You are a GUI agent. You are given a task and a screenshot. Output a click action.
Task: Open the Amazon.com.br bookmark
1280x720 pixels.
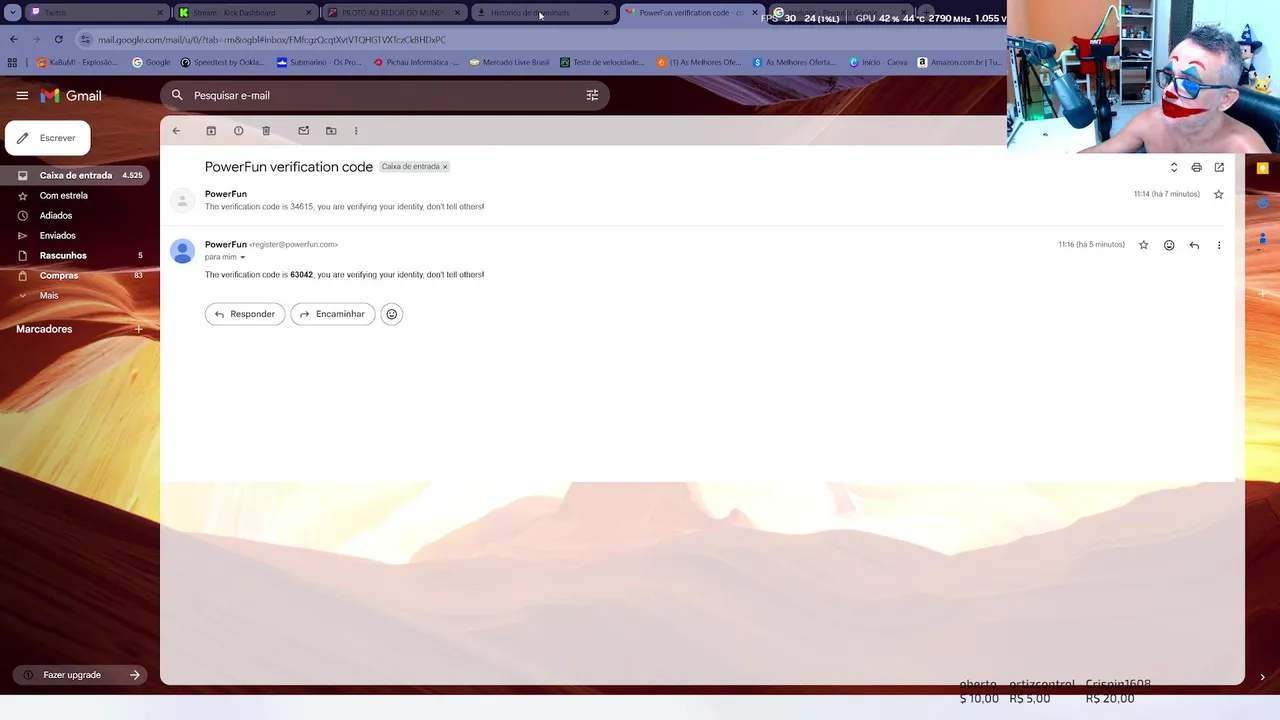tap(960, 62)
